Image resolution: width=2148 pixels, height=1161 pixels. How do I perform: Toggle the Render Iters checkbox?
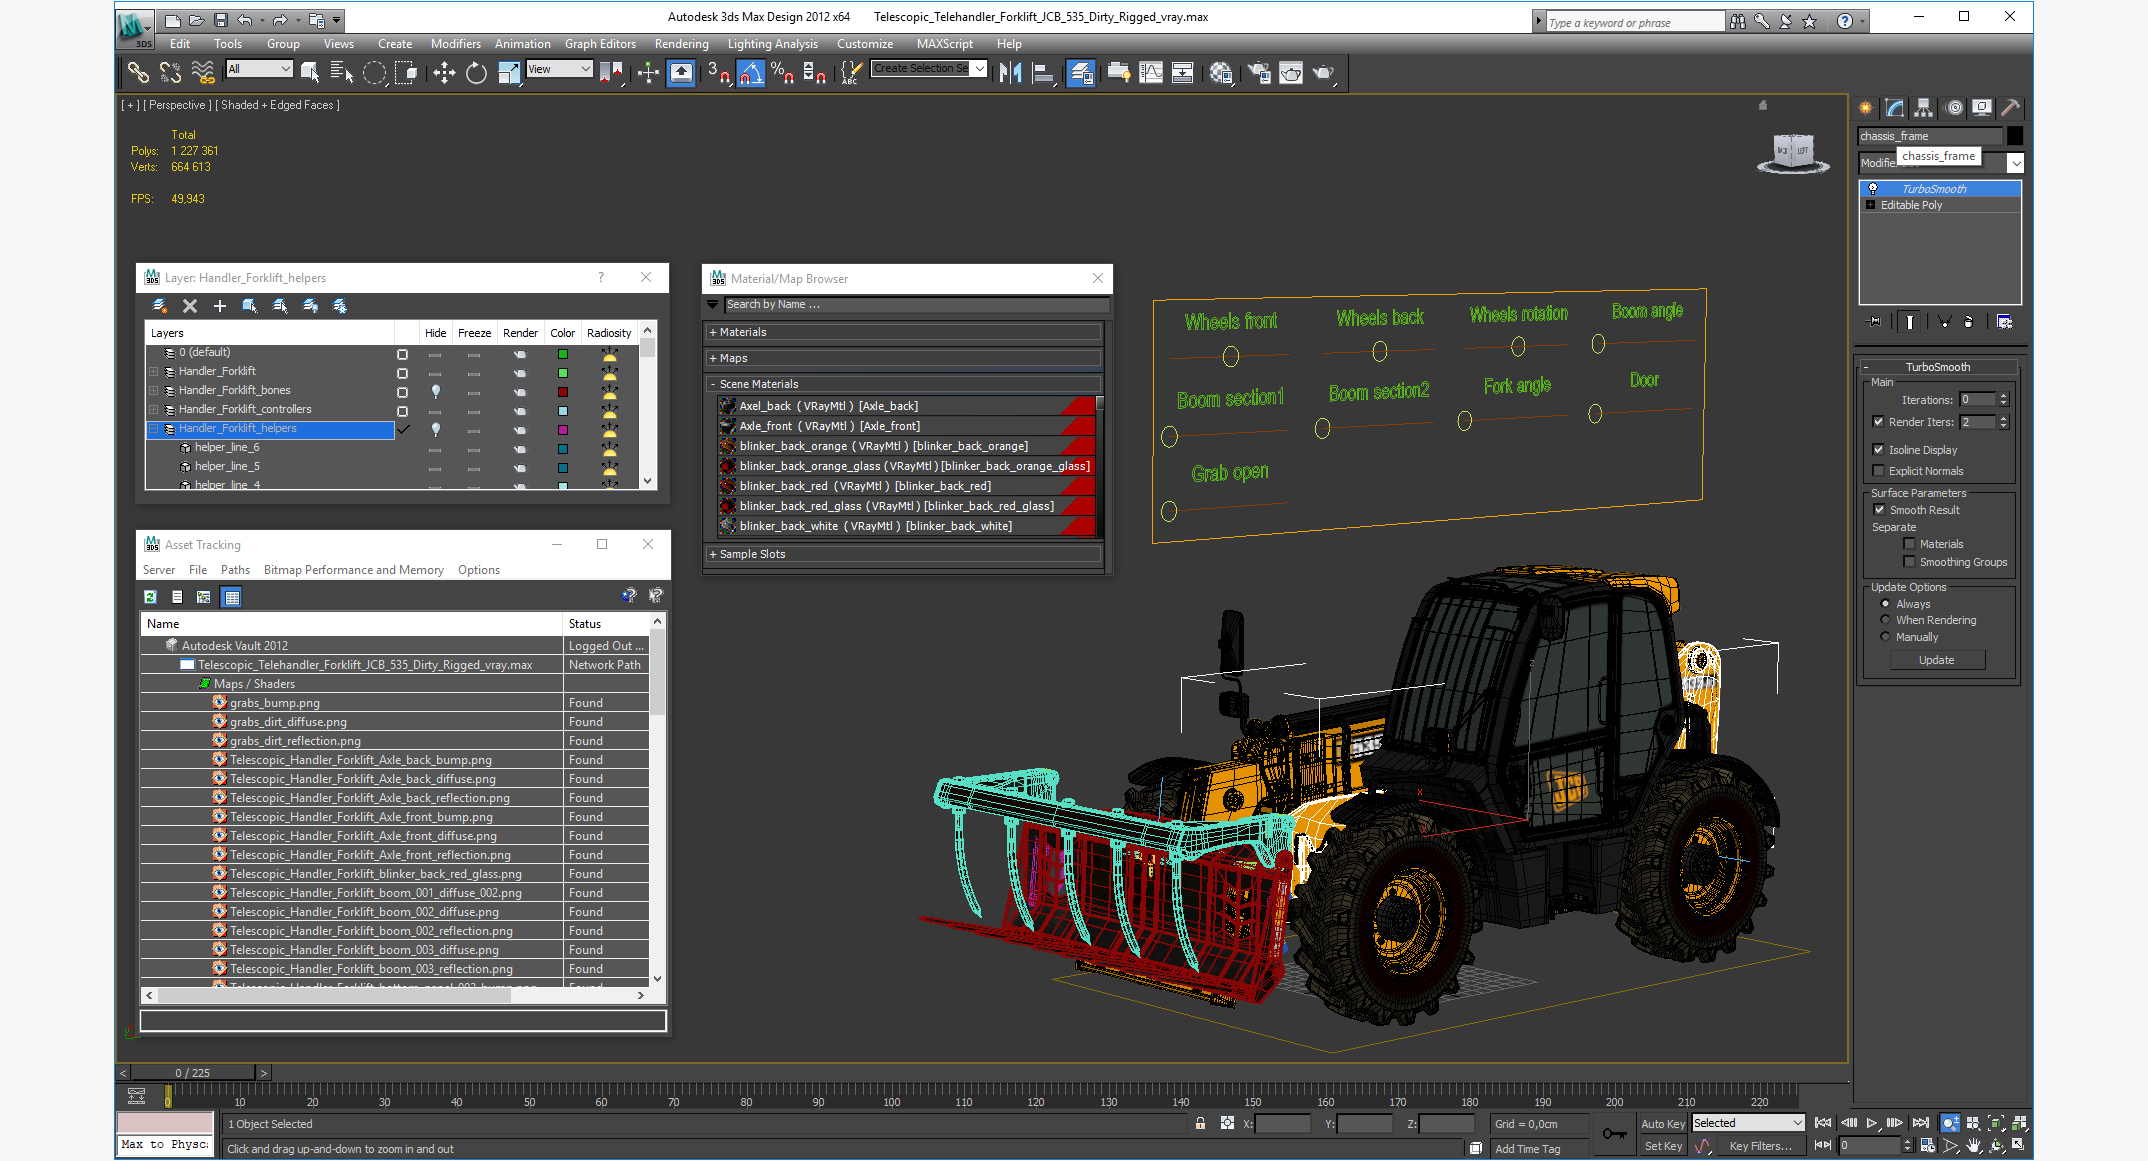pos(1878,422)
